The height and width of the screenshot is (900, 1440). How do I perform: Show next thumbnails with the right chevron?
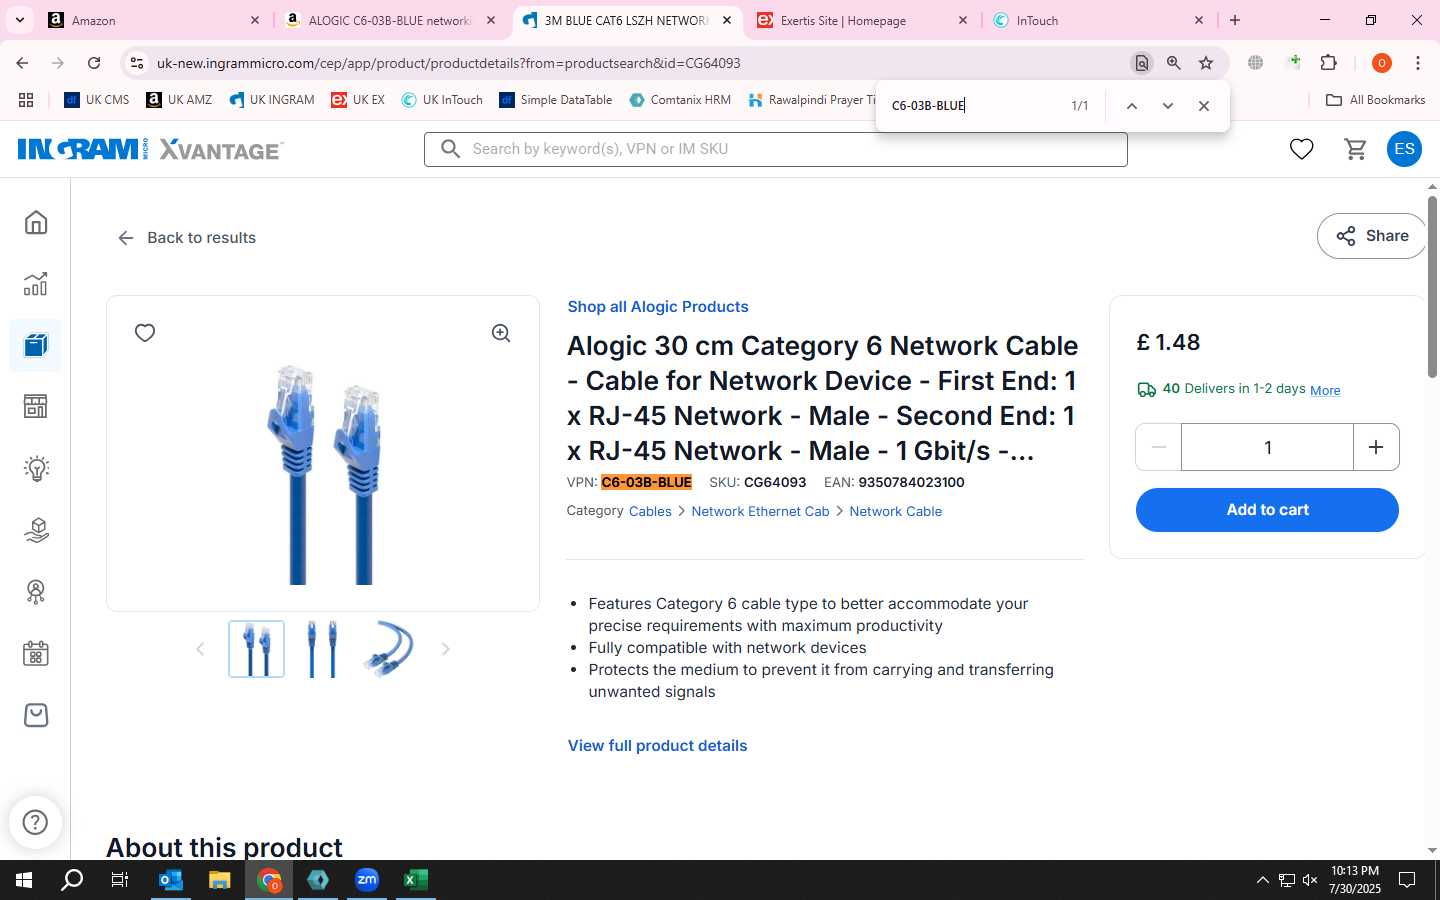446,649
